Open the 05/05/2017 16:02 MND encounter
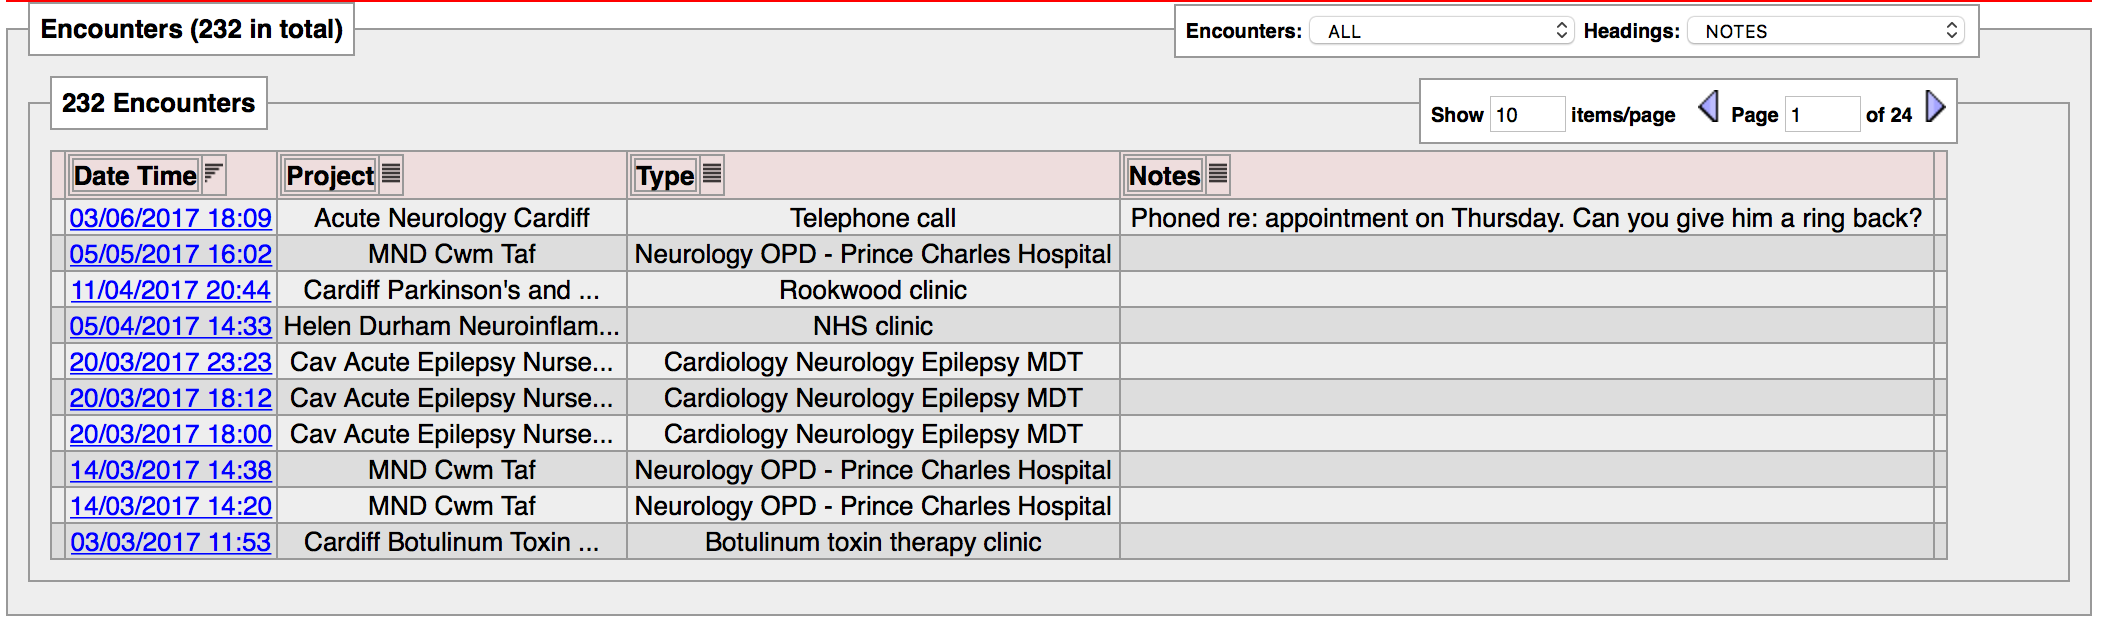Image resolution: width=2102 pixels, height=626 pixels. coord(170,253)
